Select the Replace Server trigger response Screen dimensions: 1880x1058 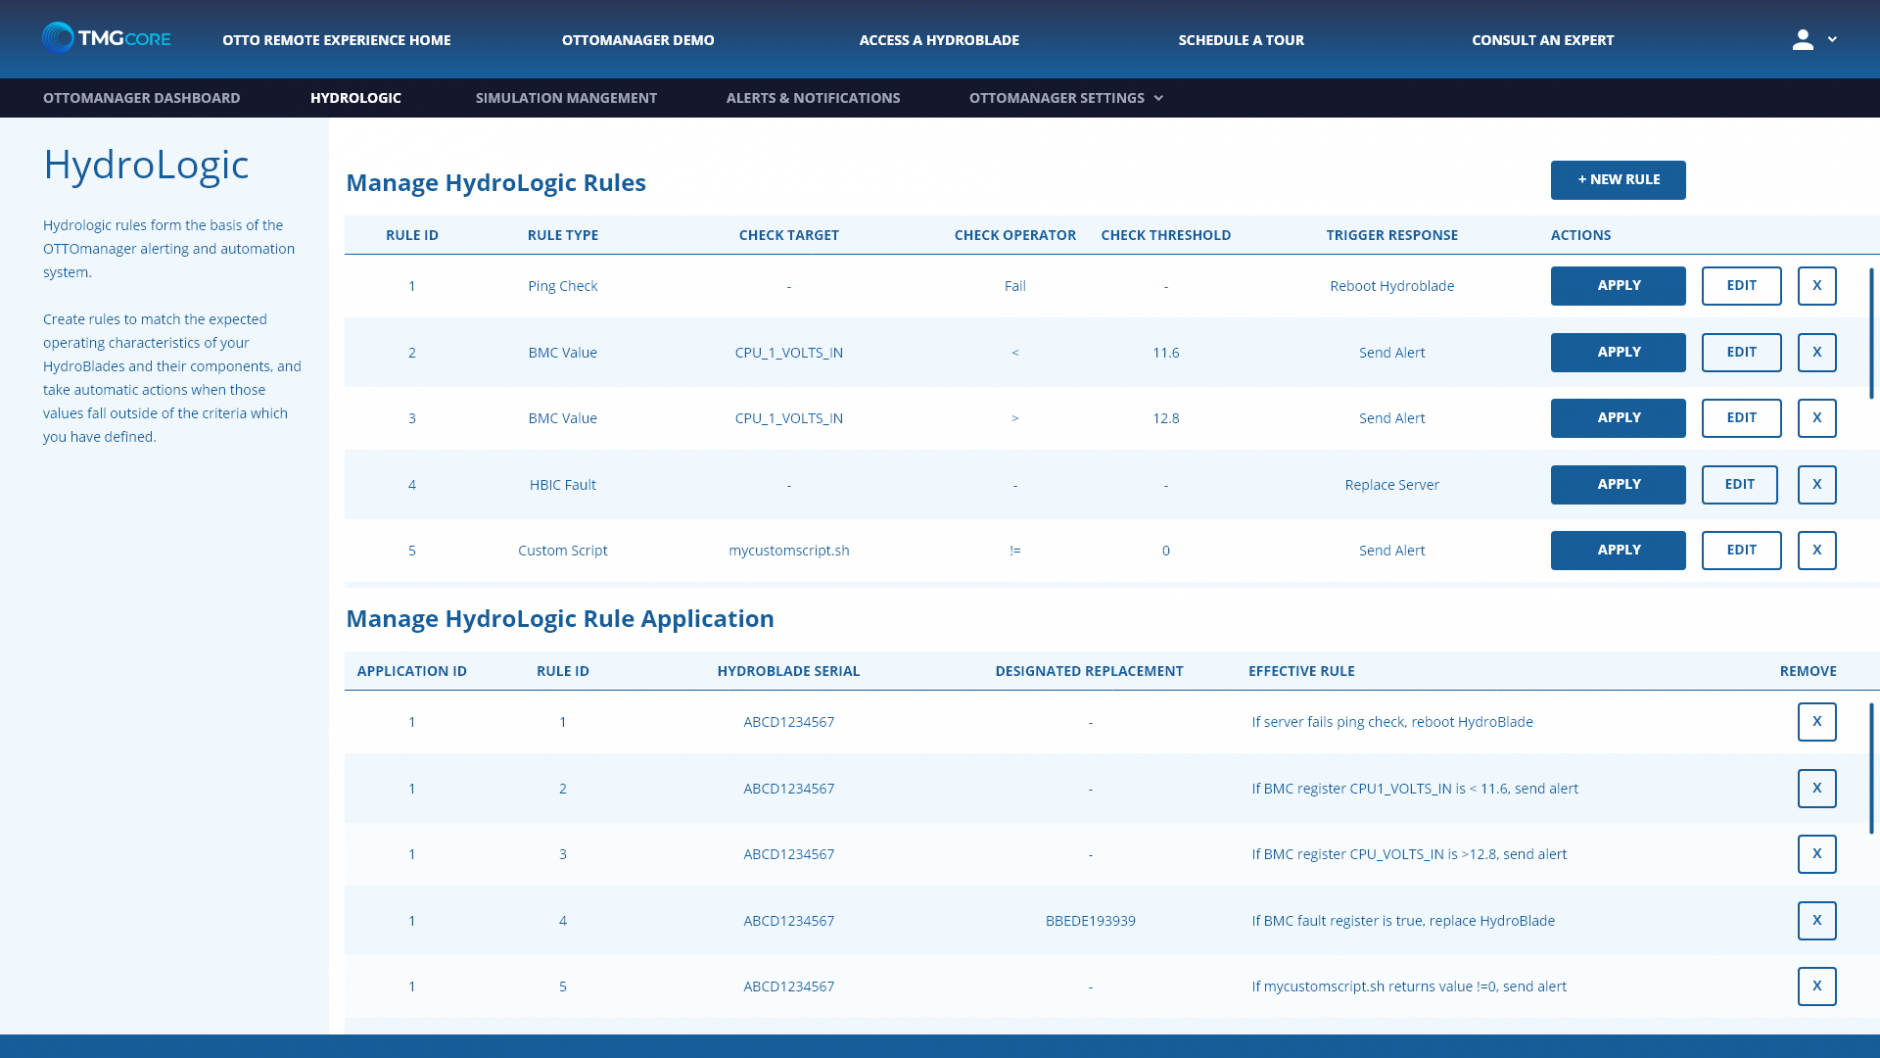pyautogui.click(x=1391, y=485)
